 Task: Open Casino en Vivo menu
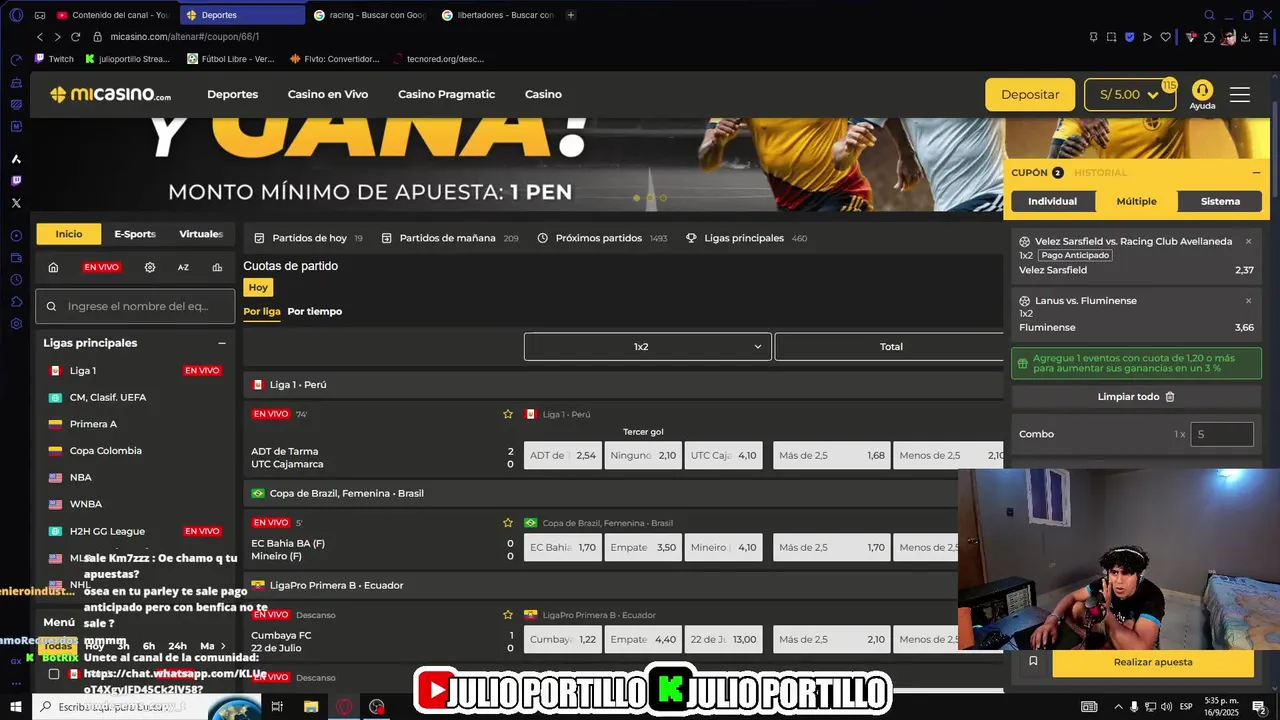pos(328,94)
